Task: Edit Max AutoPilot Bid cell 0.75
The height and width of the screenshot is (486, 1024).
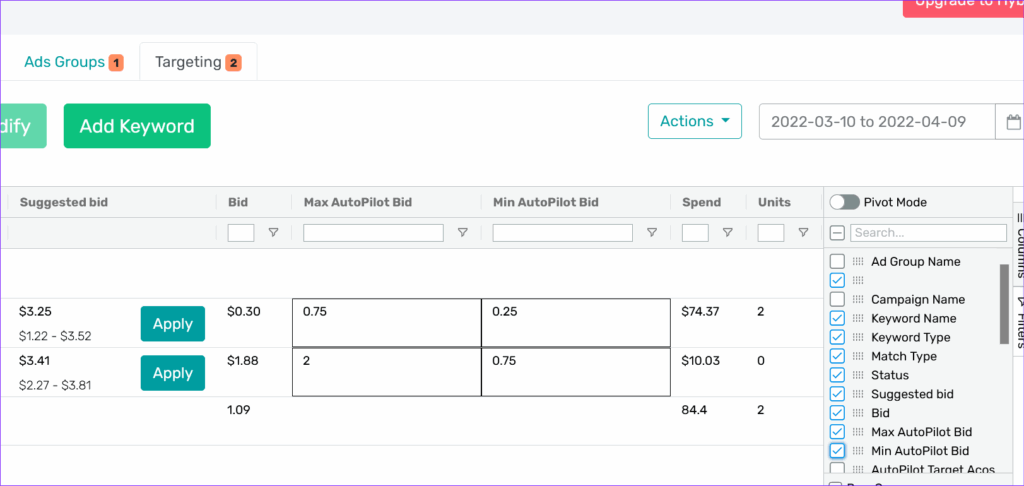Action: tap(387, 323)
